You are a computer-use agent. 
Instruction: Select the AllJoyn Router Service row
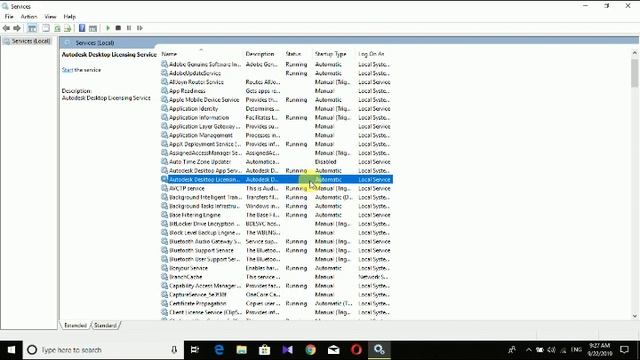pyautogui.click(x=276, y=82)
